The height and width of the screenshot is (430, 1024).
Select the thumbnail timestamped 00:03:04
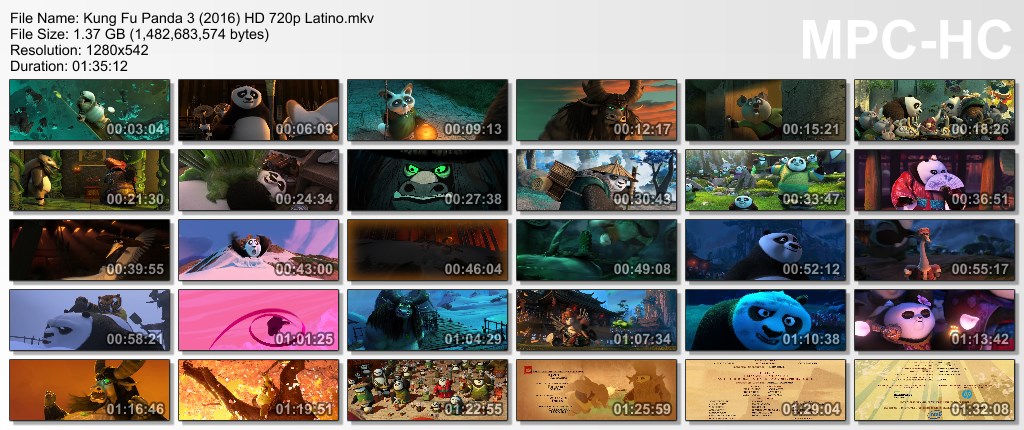(89, 110)
